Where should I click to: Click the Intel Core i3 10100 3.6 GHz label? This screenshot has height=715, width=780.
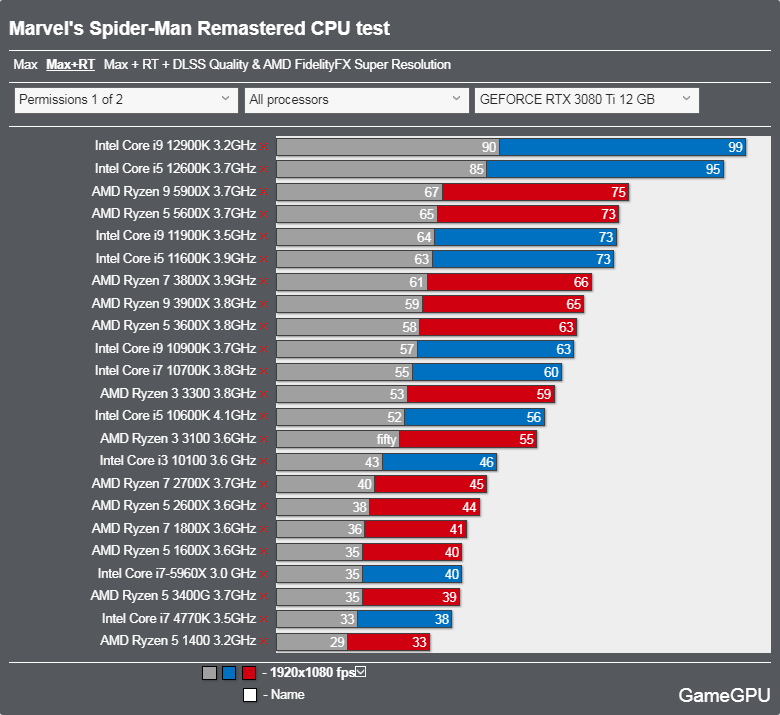pos(178,461)
